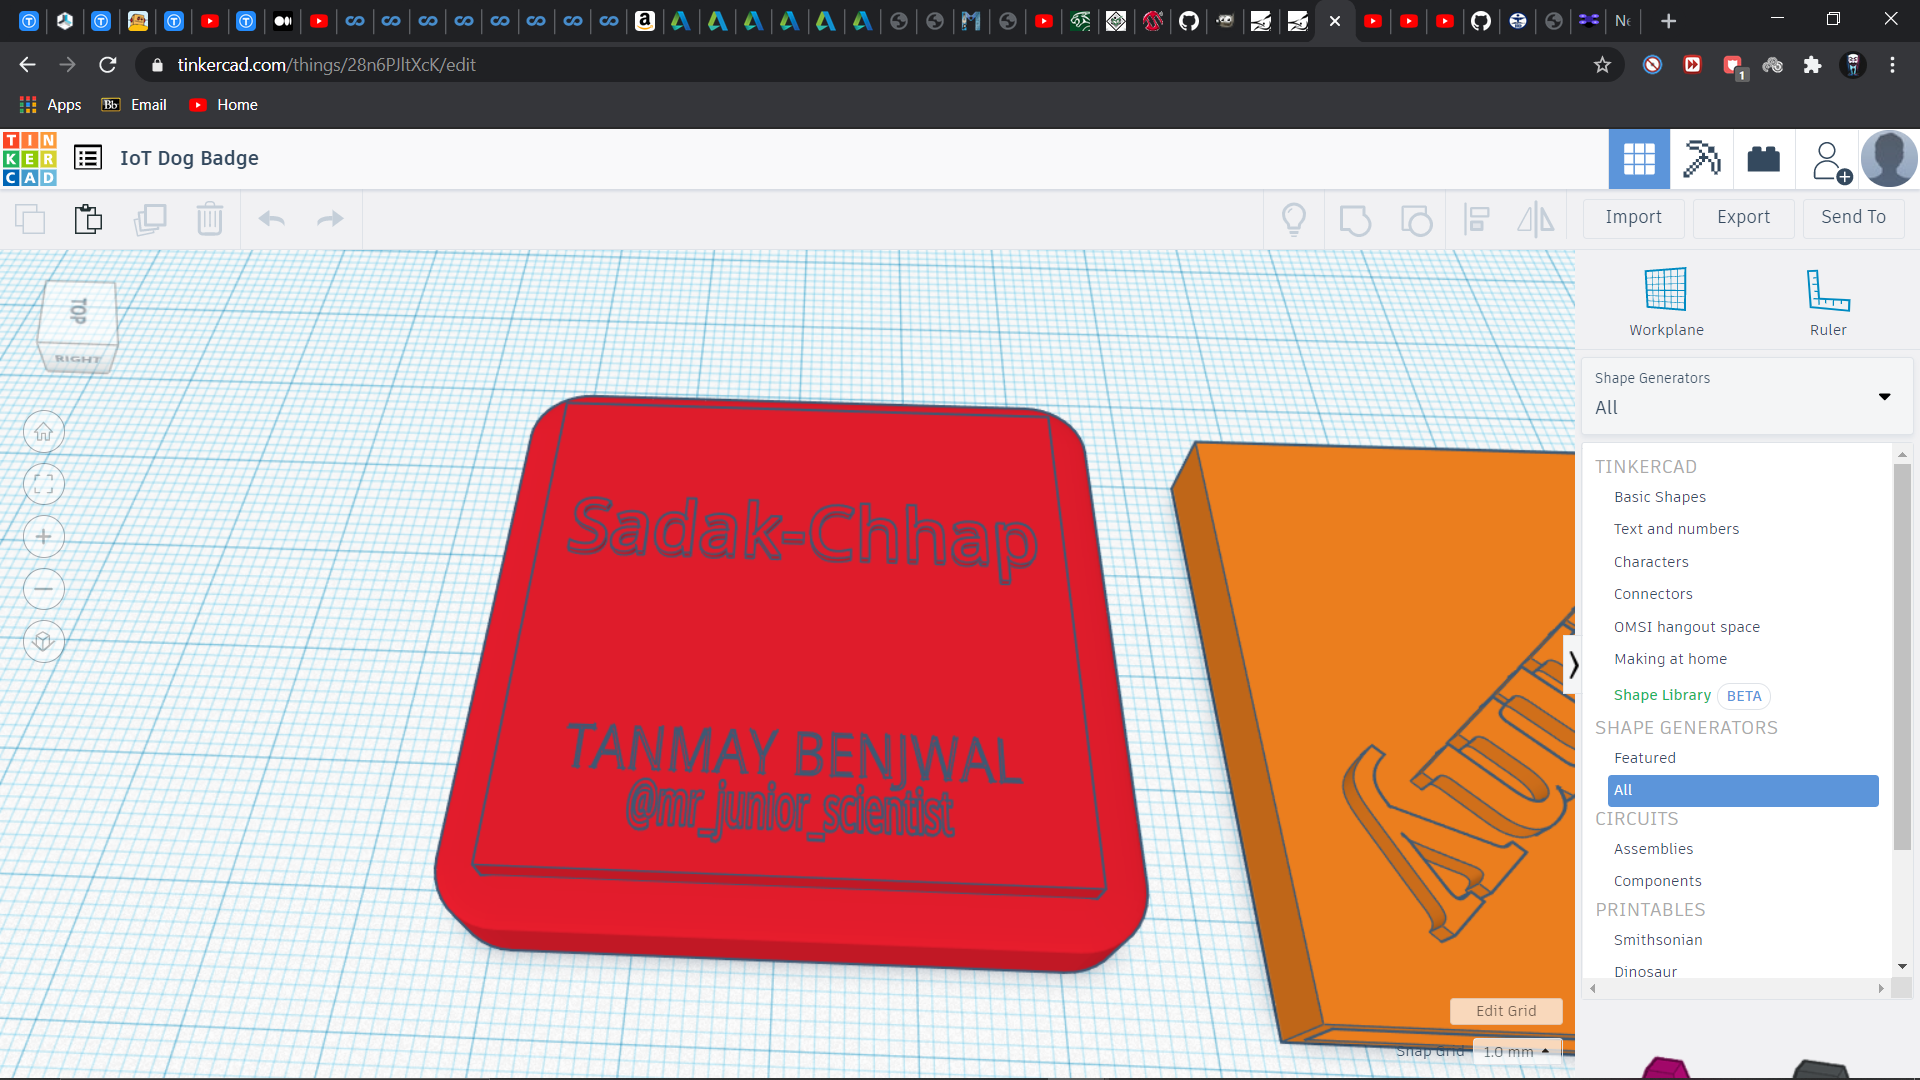1920x1080 pixels.
Task: Select Basic Shapes category
Action: (1659, 497)
